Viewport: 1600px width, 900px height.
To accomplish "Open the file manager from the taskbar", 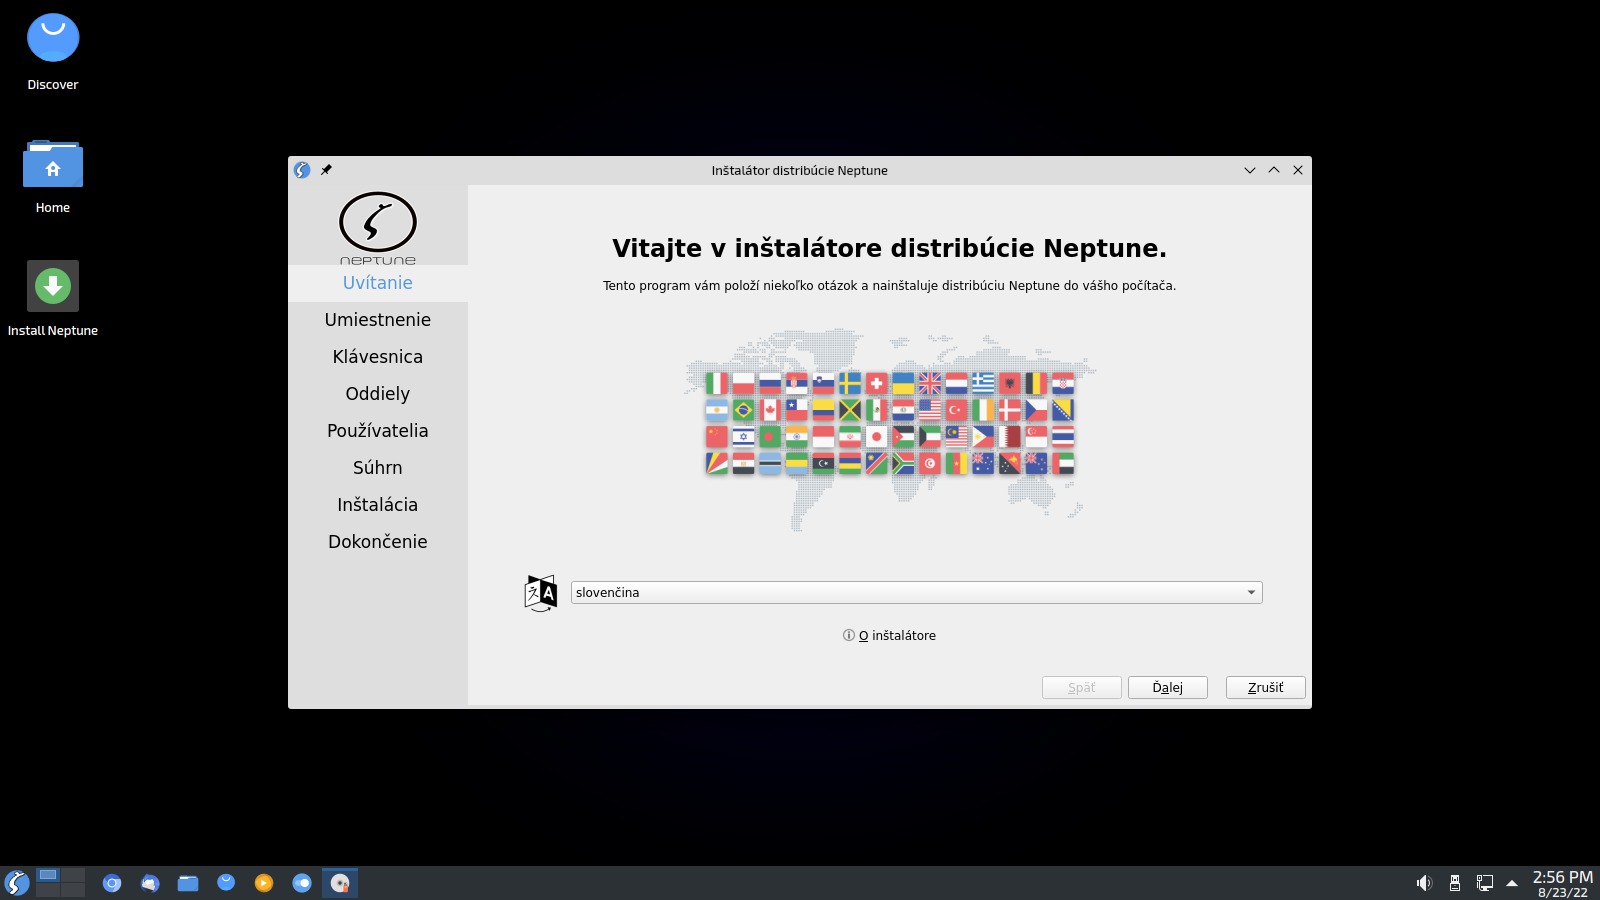I will tap(188, 883).
